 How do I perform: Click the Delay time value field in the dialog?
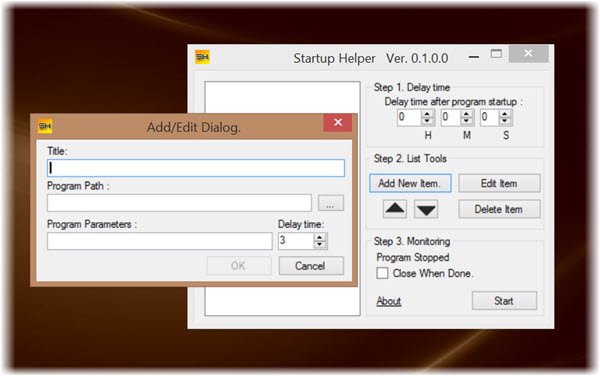[296, 241]
